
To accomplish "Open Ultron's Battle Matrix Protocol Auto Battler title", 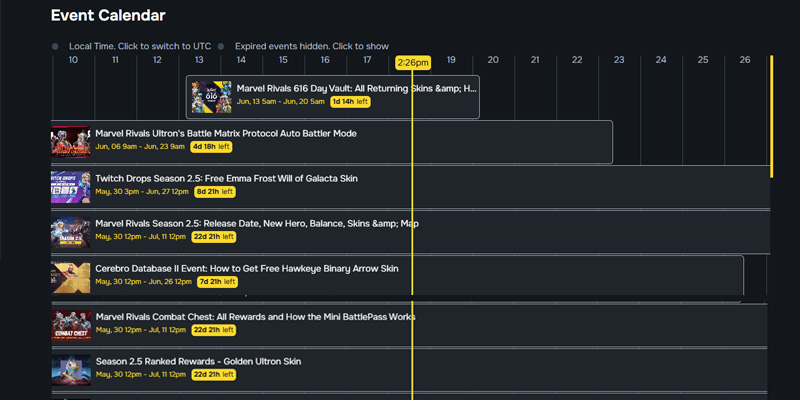I will (226, 134).
